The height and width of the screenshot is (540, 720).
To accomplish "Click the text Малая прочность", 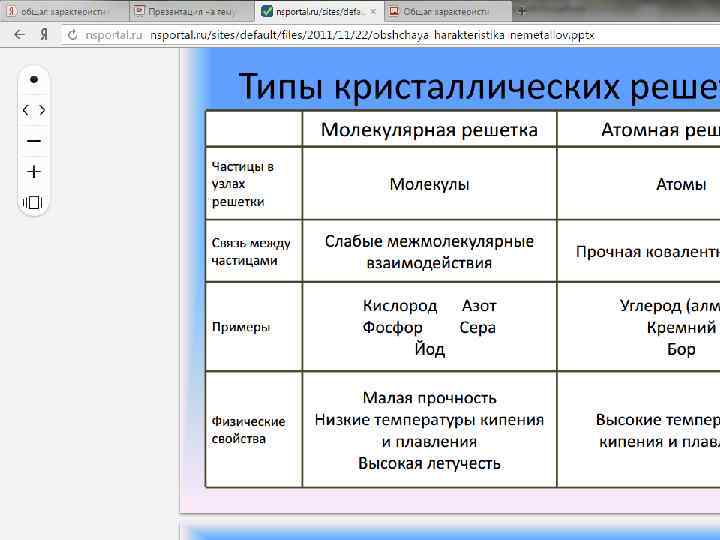I will (429, 398).
